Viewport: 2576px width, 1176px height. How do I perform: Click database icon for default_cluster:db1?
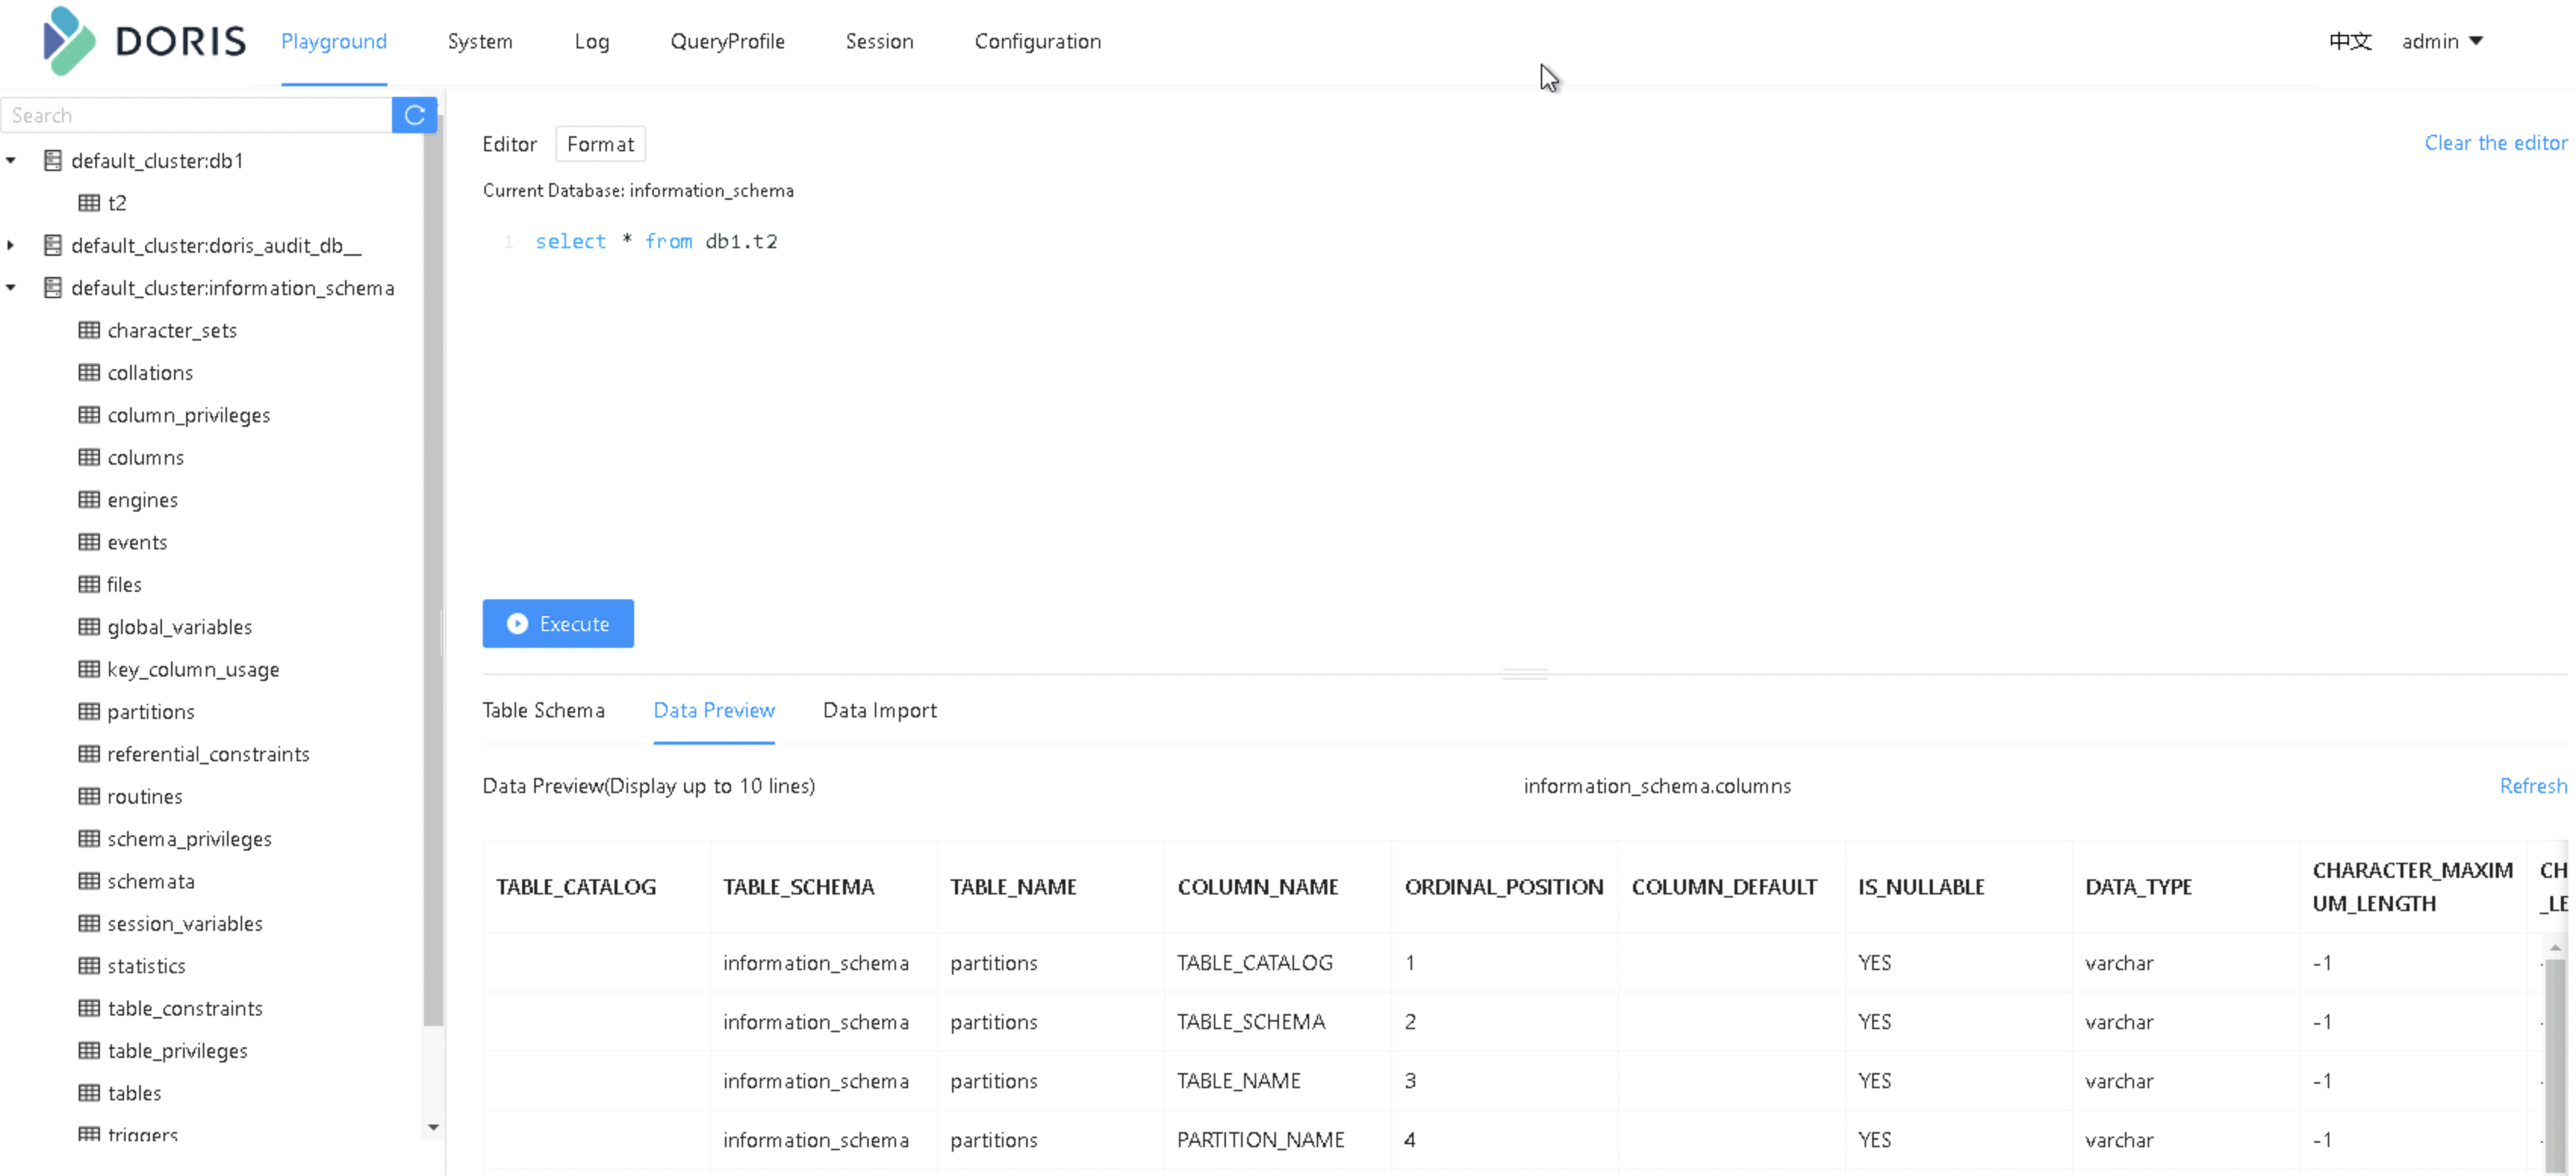point(53,161)
